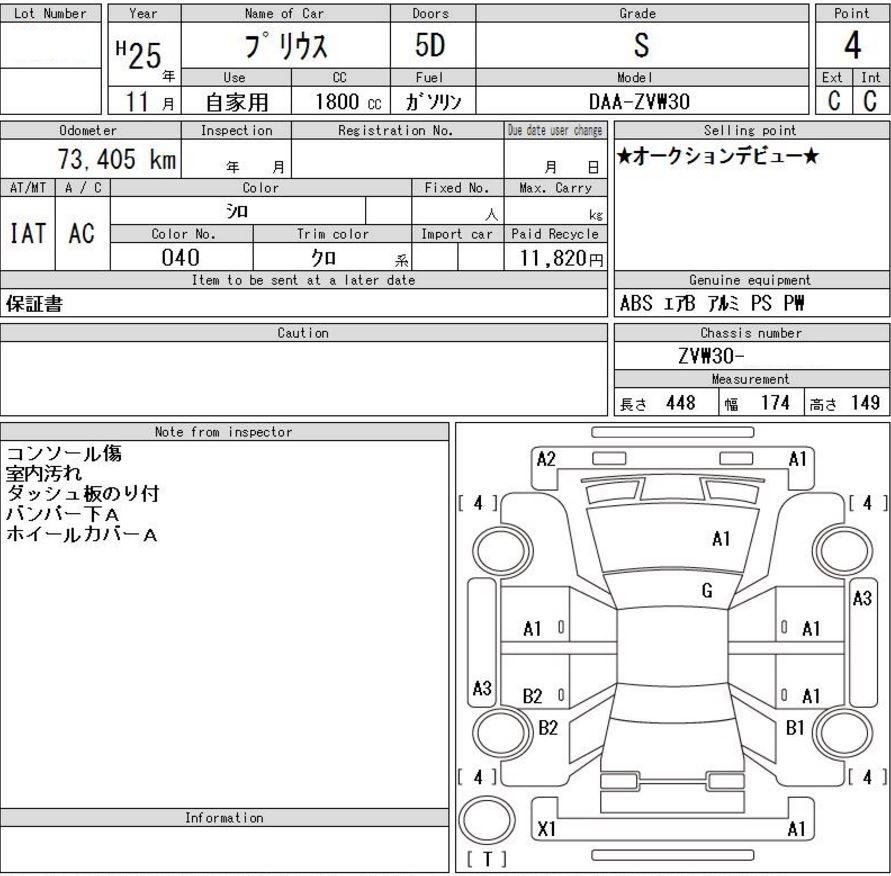
Task: Click the Measurement header
Action: click(750, 379)
